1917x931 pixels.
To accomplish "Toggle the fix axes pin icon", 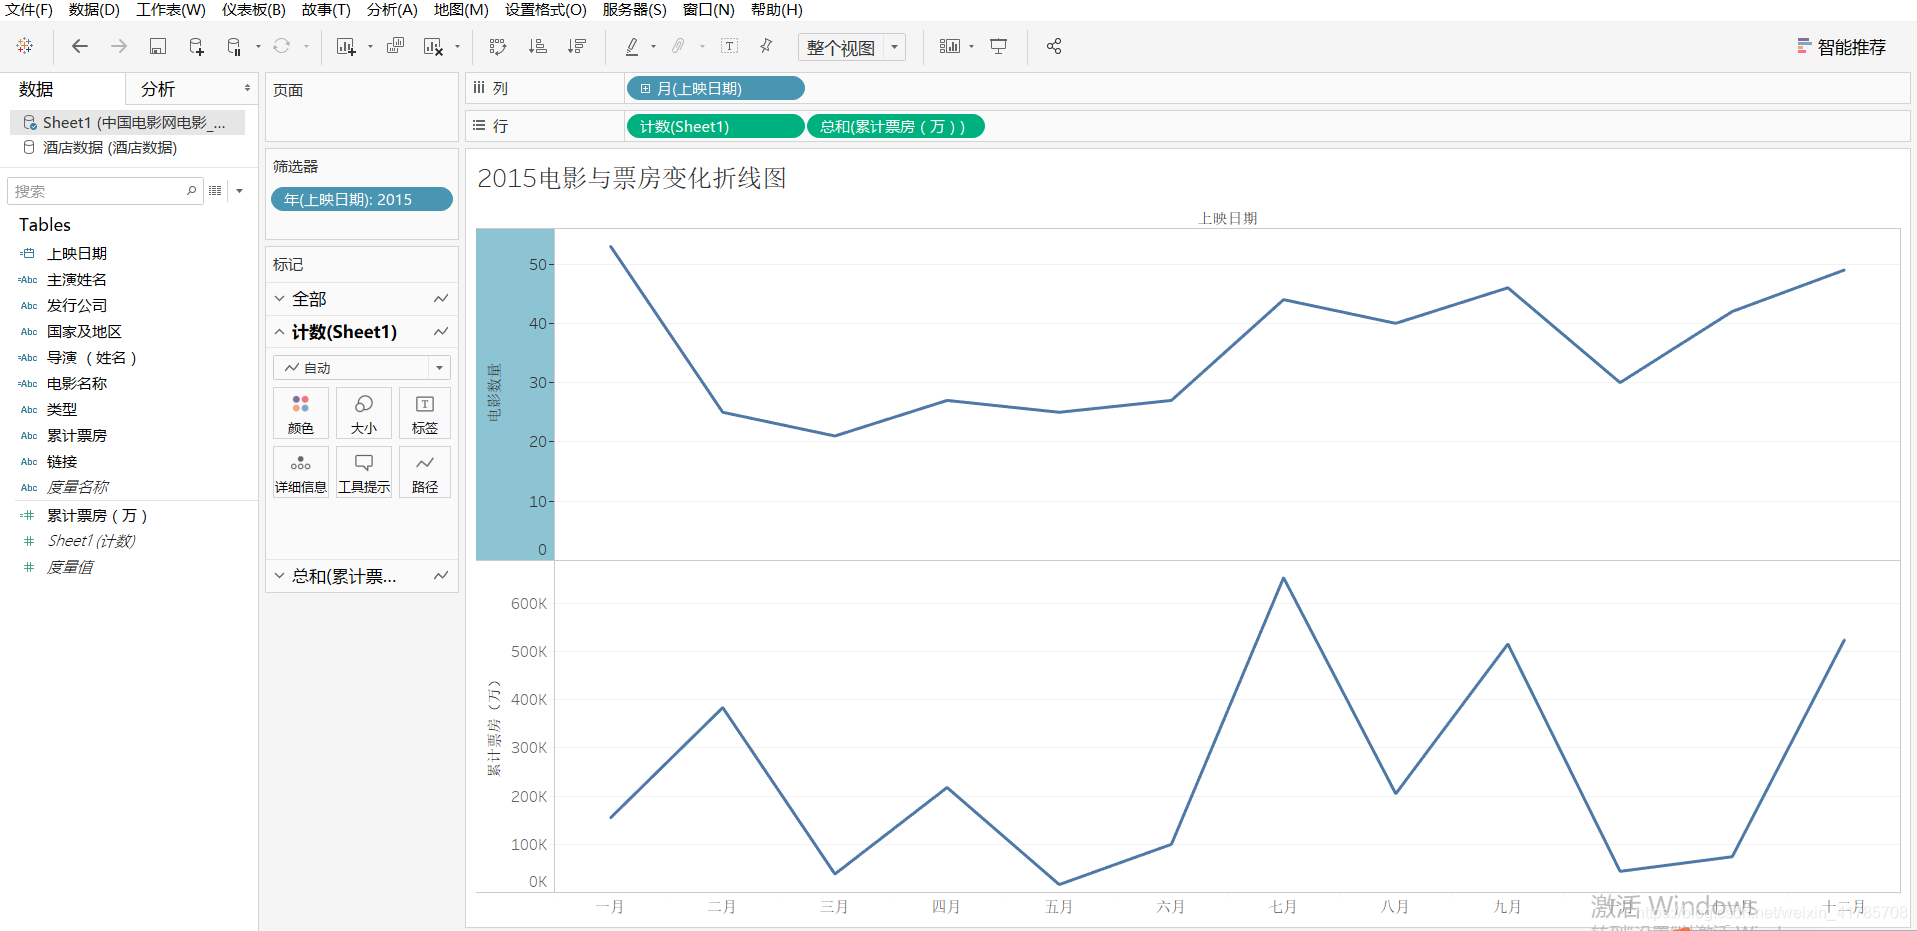I will click(765, 46).
